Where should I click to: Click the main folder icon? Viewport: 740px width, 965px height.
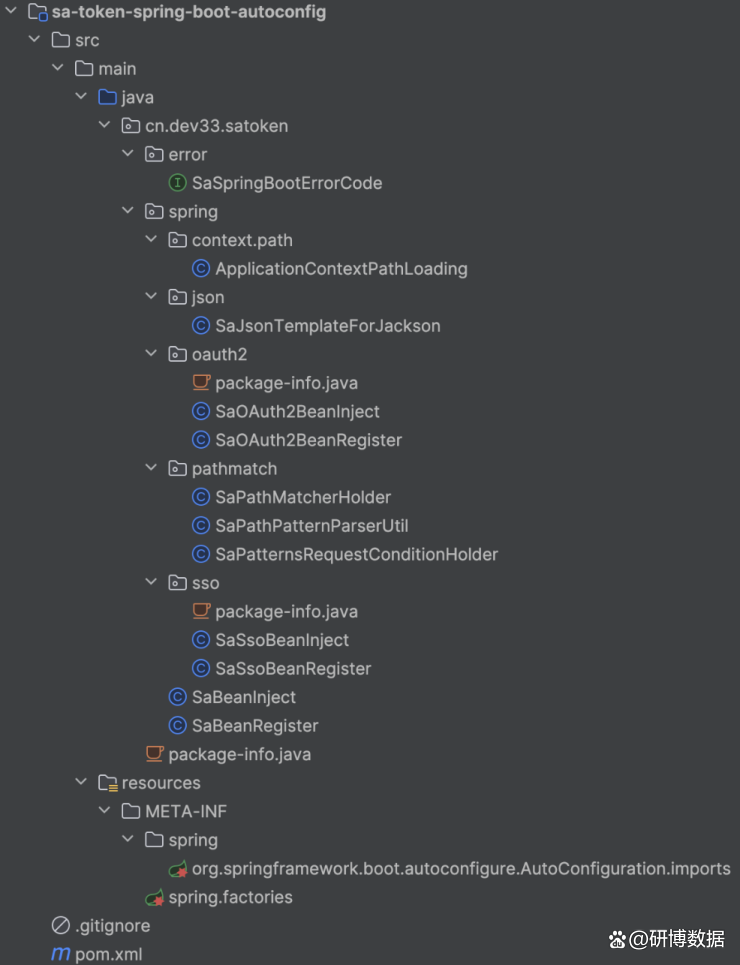click(84, 68)
